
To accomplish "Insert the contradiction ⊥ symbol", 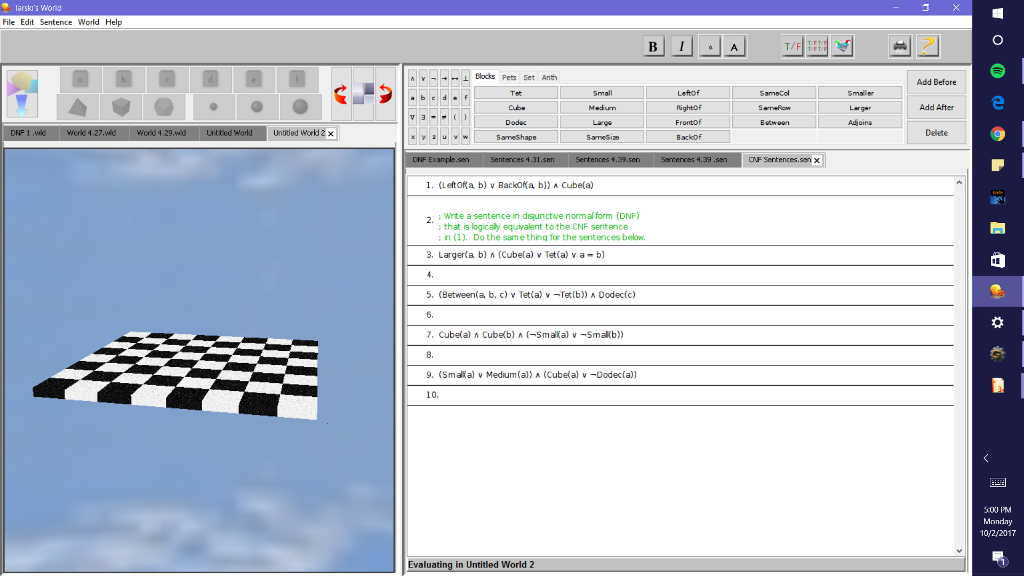I will [466, 78].
